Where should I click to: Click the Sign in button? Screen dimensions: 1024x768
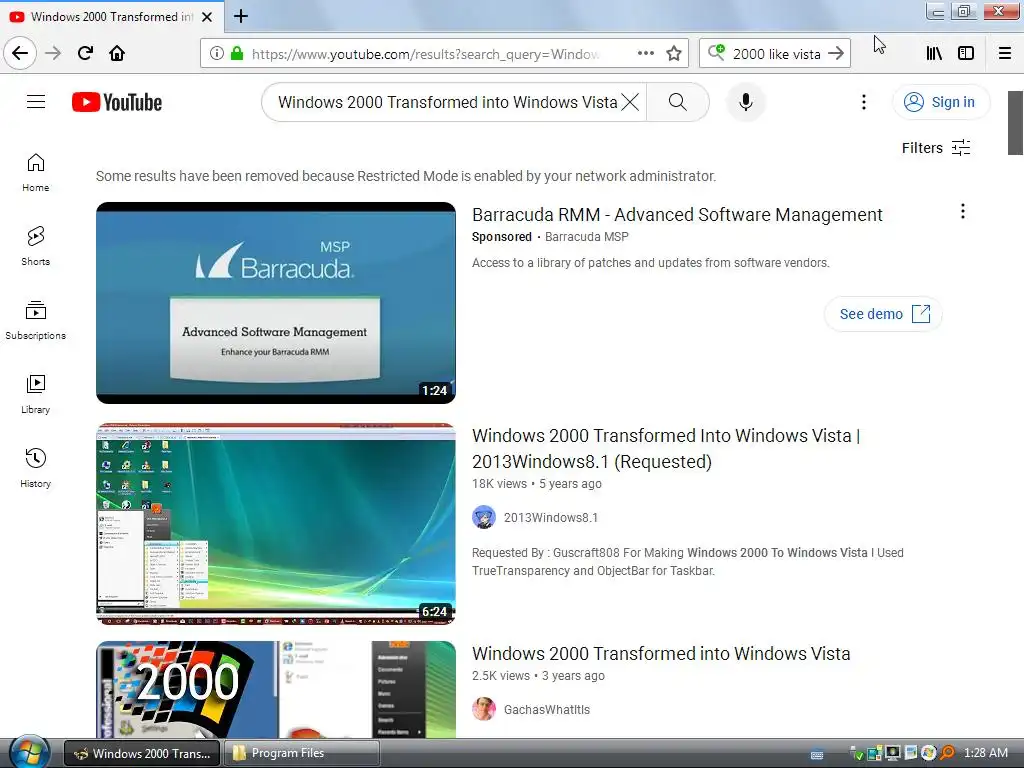point(941,102)
